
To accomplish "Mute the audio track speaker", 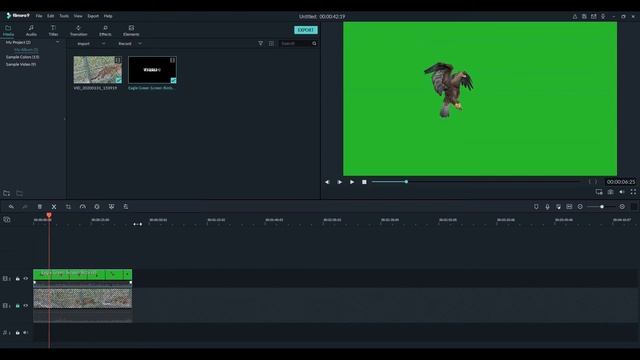I will [x=26, y=333].
